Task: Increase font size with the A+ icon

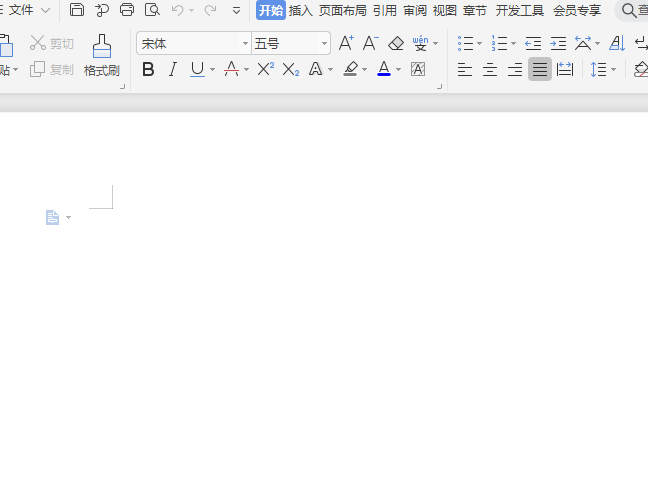Action: click(x=346, y=43)
